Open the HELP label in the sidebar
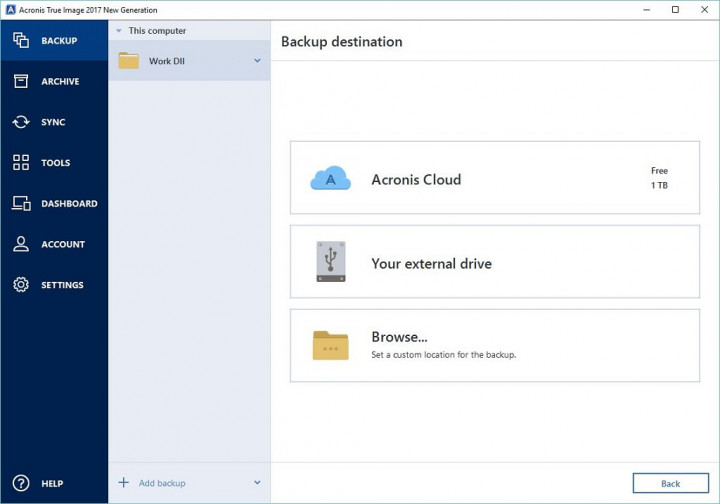This screenshot has height=504, width=720. 52,483
